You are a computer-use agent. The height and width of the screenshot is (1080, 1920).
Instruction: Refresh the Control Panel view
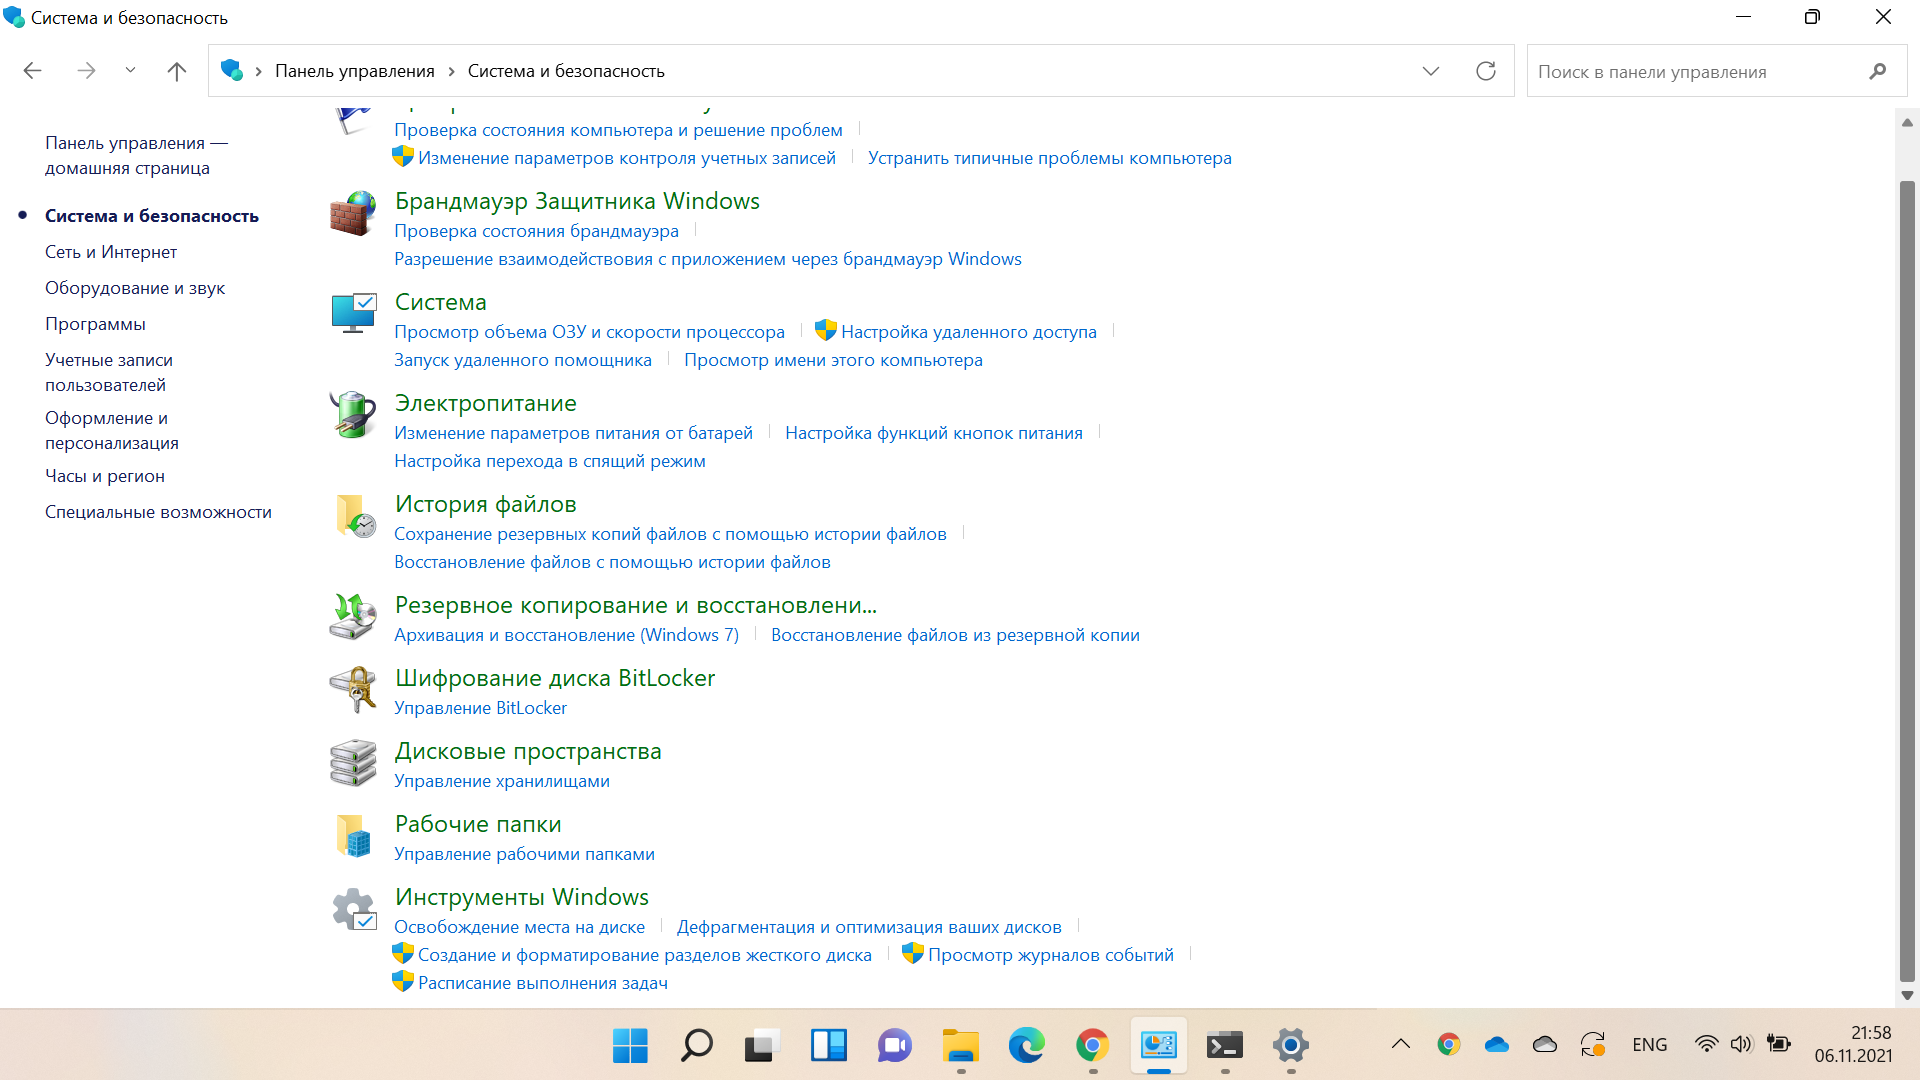pyautogui.click(x=1486, y=71)
